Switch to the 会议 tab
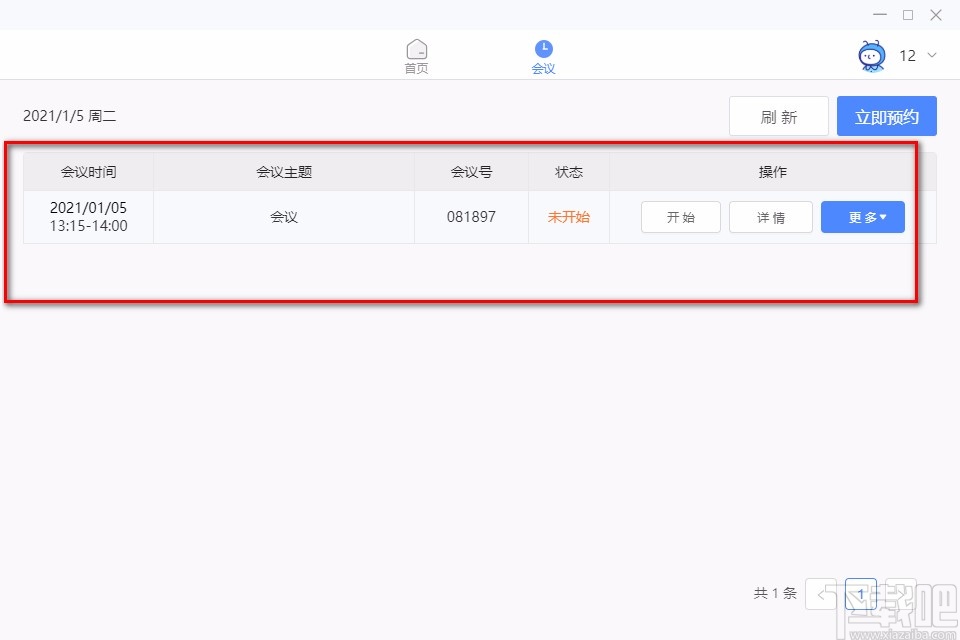Image resolution: width=960 pixels, height=640 pixels. coord(544,55)
